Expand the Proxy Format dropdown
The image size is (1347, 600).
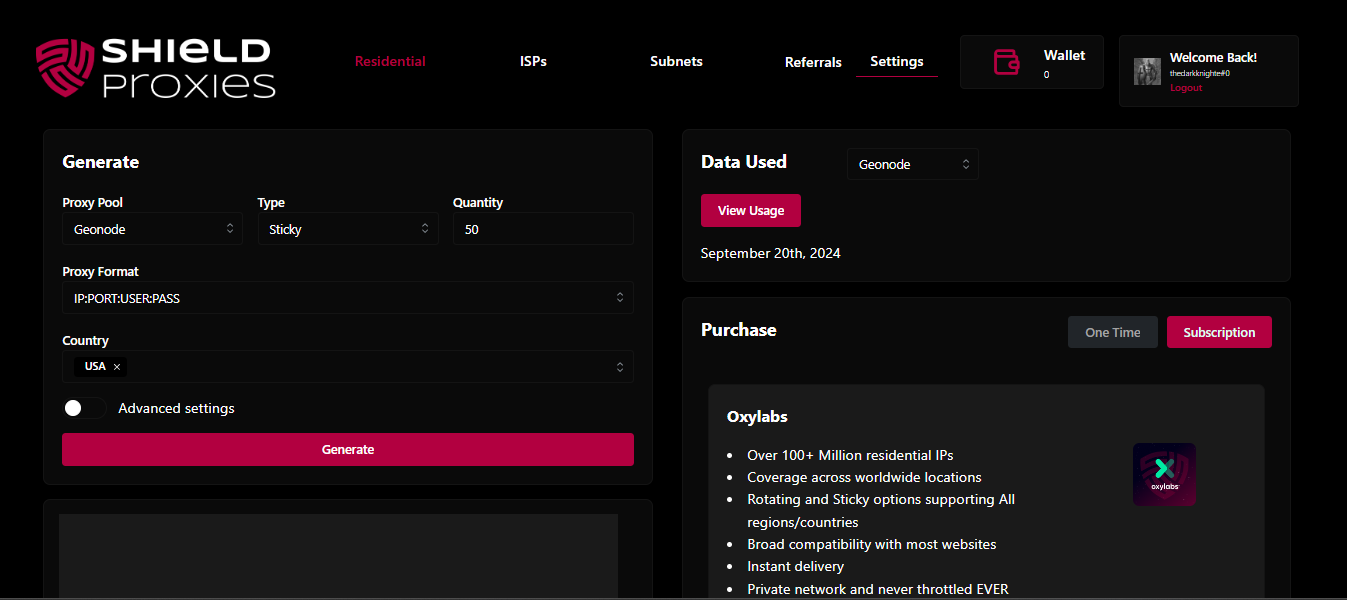347,298
